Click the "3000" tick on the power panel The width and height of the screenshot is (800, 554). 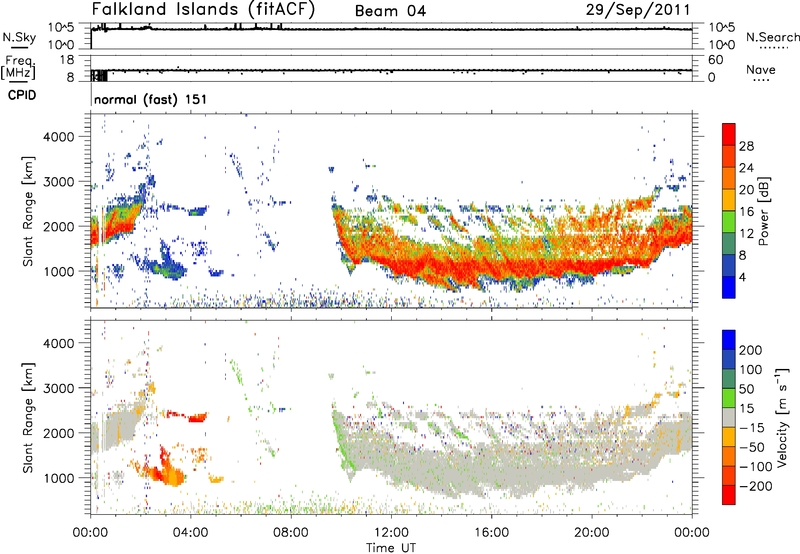(x=59, y=182)
